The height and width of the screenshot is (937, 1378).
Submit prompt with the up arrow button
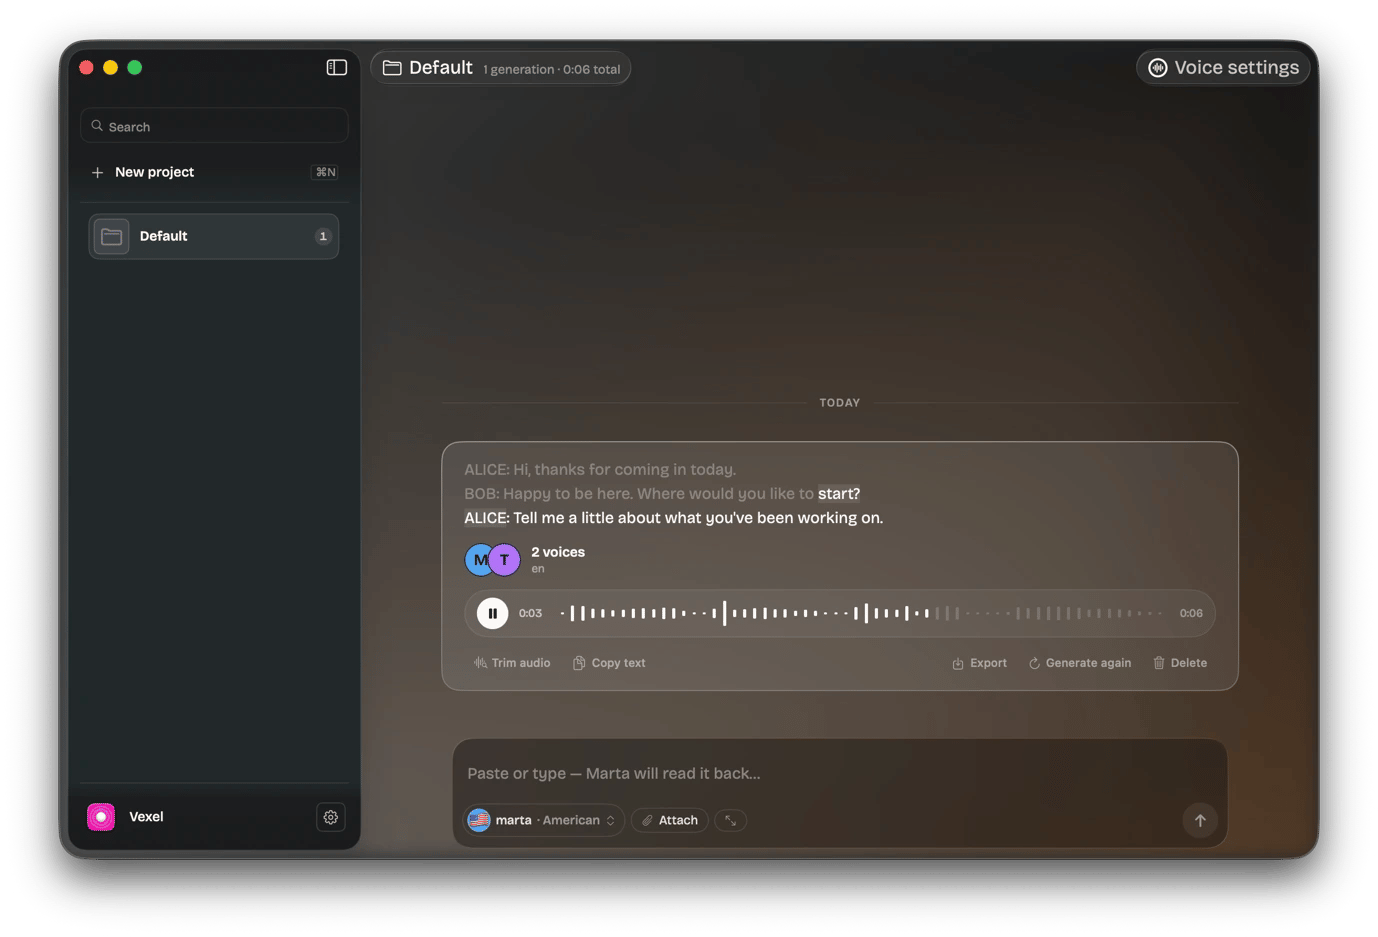click(x=1200, y=820)
